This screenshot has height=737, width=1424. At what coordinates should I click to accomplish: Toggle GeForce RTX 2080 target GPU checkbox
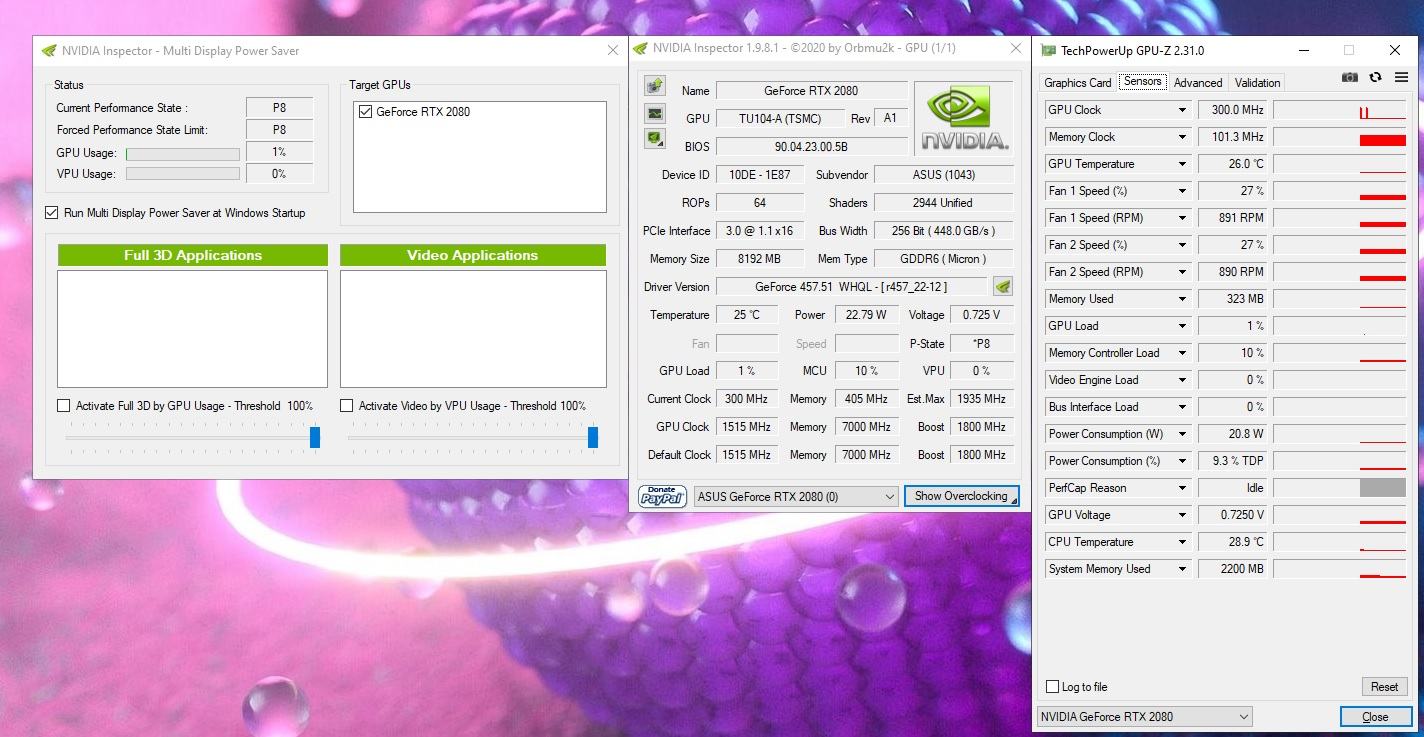pyautogui.click(x=365, y=112)
